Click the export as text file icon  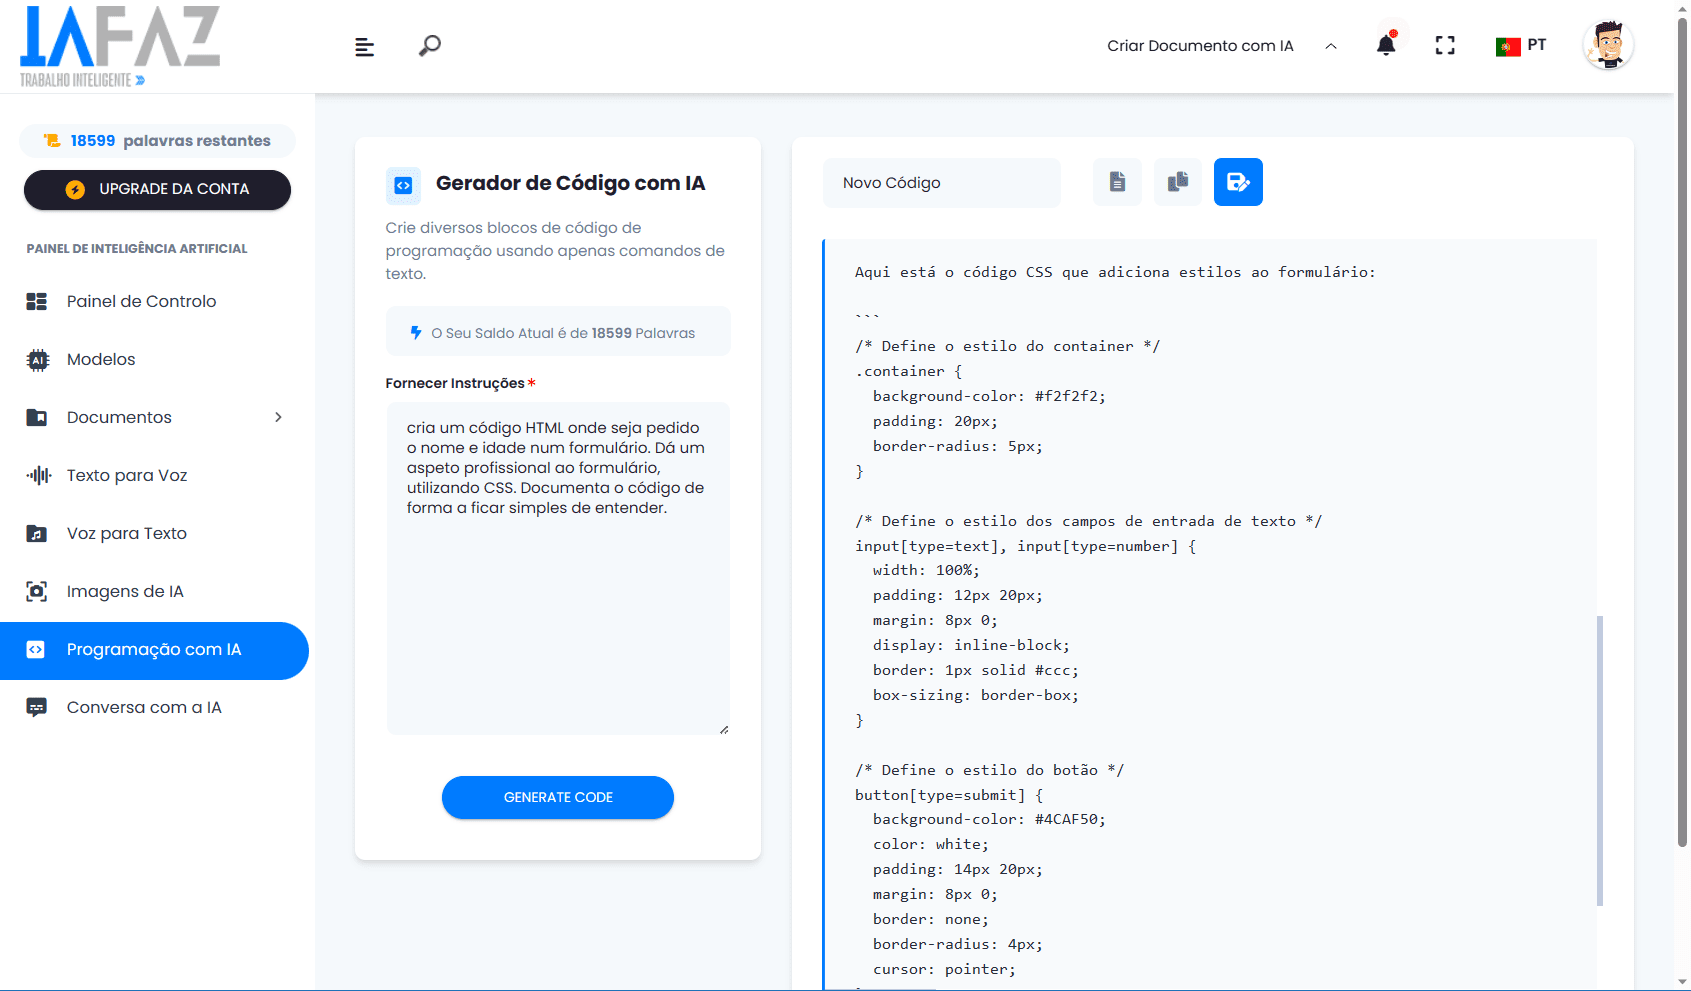pos(1117,182)
